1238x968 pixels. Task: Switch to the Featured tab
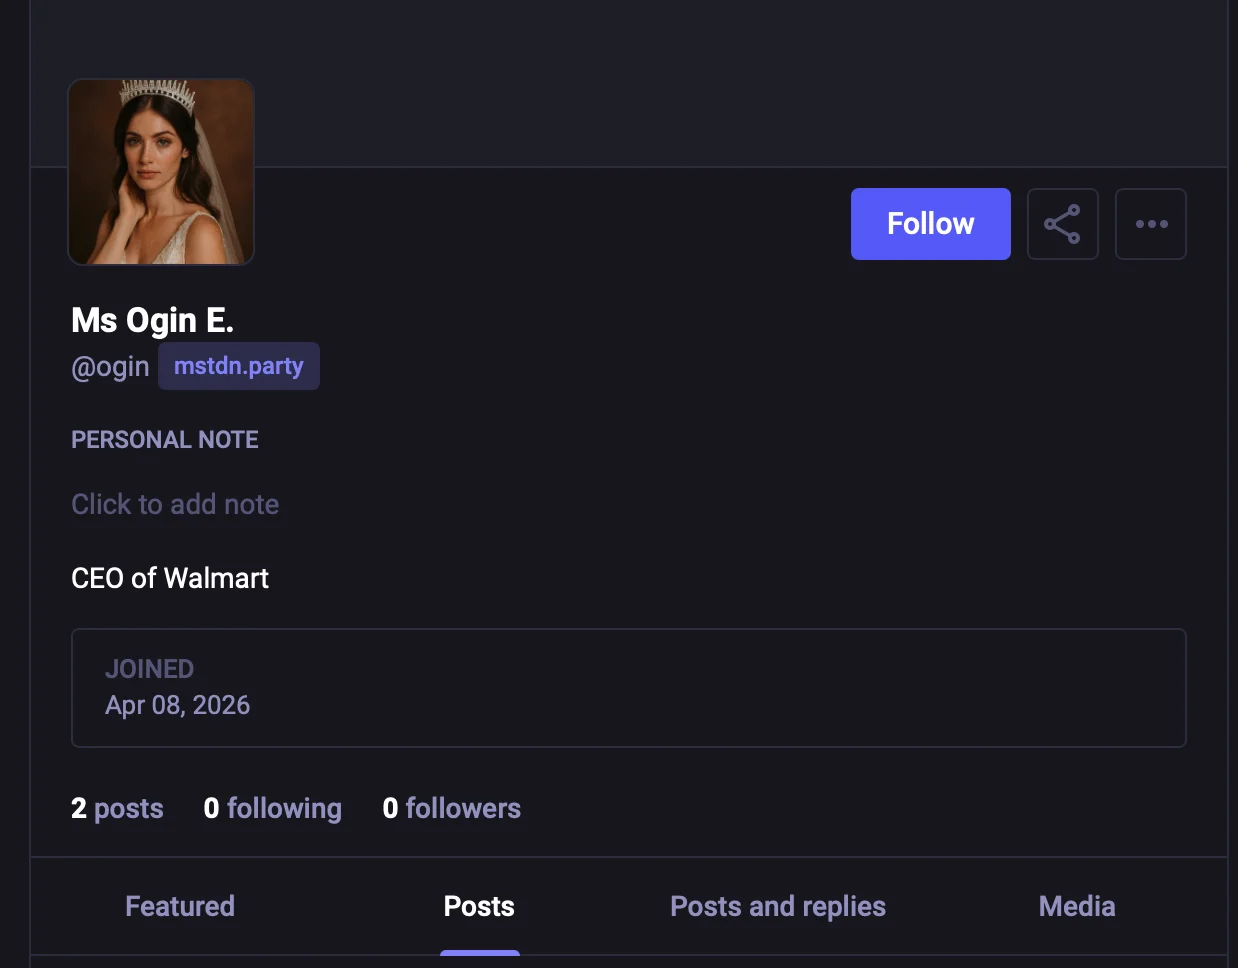point(179,906)
